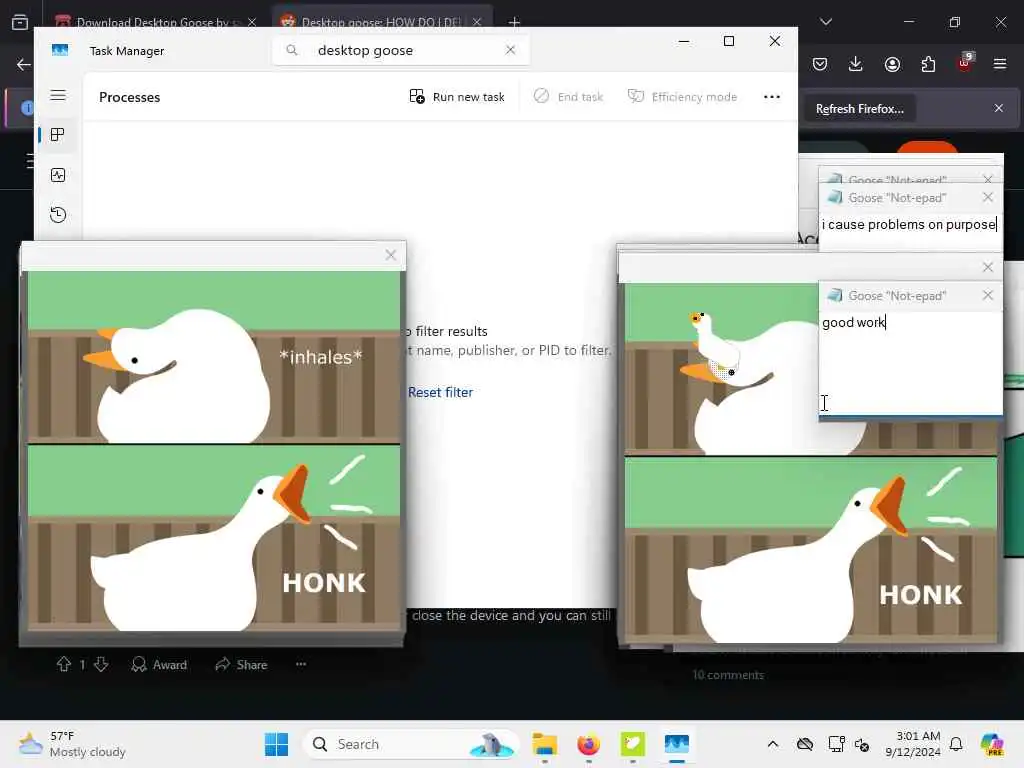Upvote the Reddit post
The image size is (1024, 768).
(63, 664)
